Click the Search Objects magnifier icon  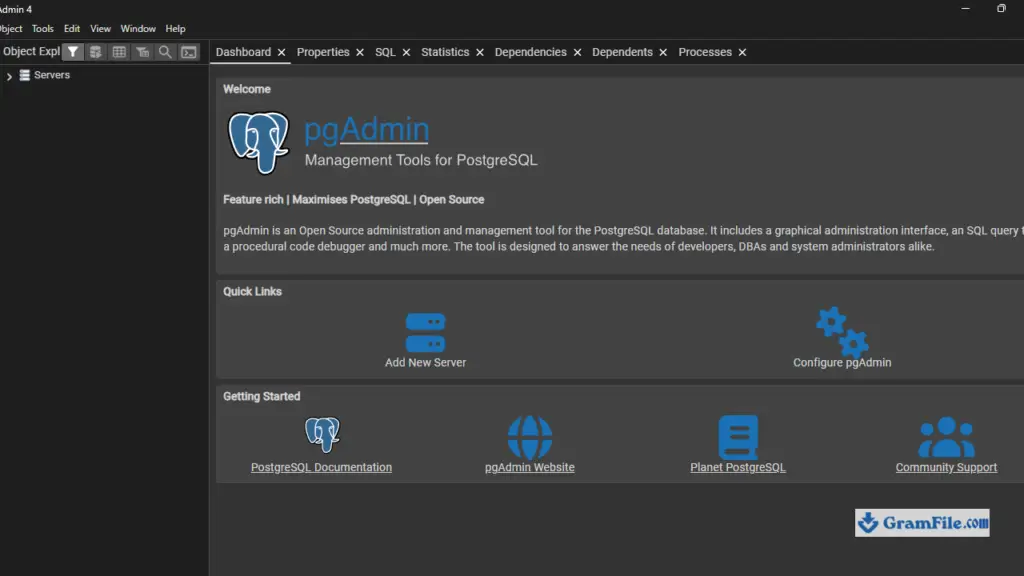(165, 52)
